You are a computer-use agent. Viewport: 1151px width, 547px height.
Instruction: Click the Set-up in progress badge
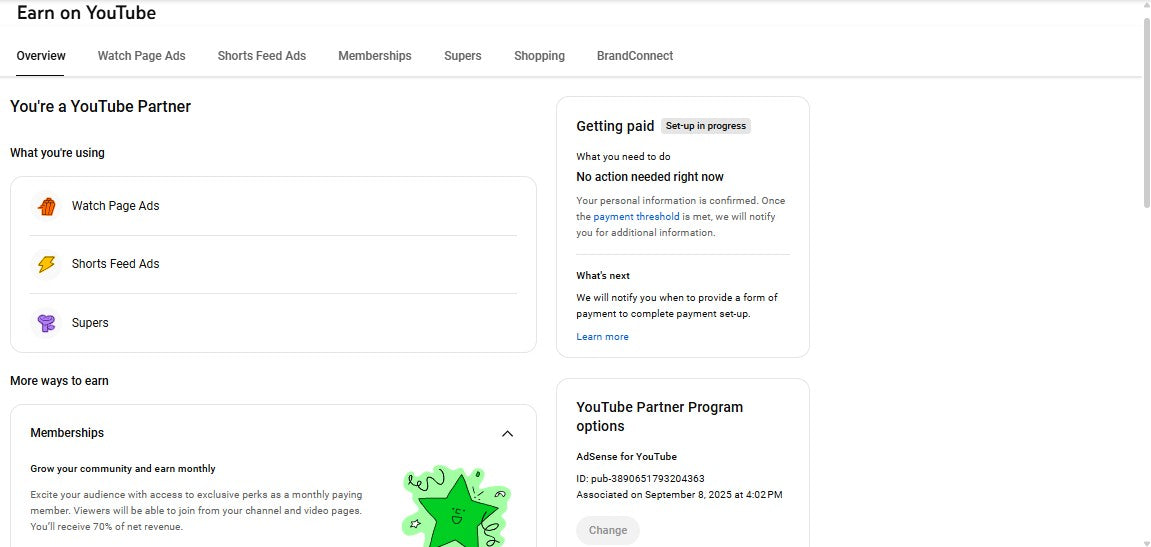(706, 126)
